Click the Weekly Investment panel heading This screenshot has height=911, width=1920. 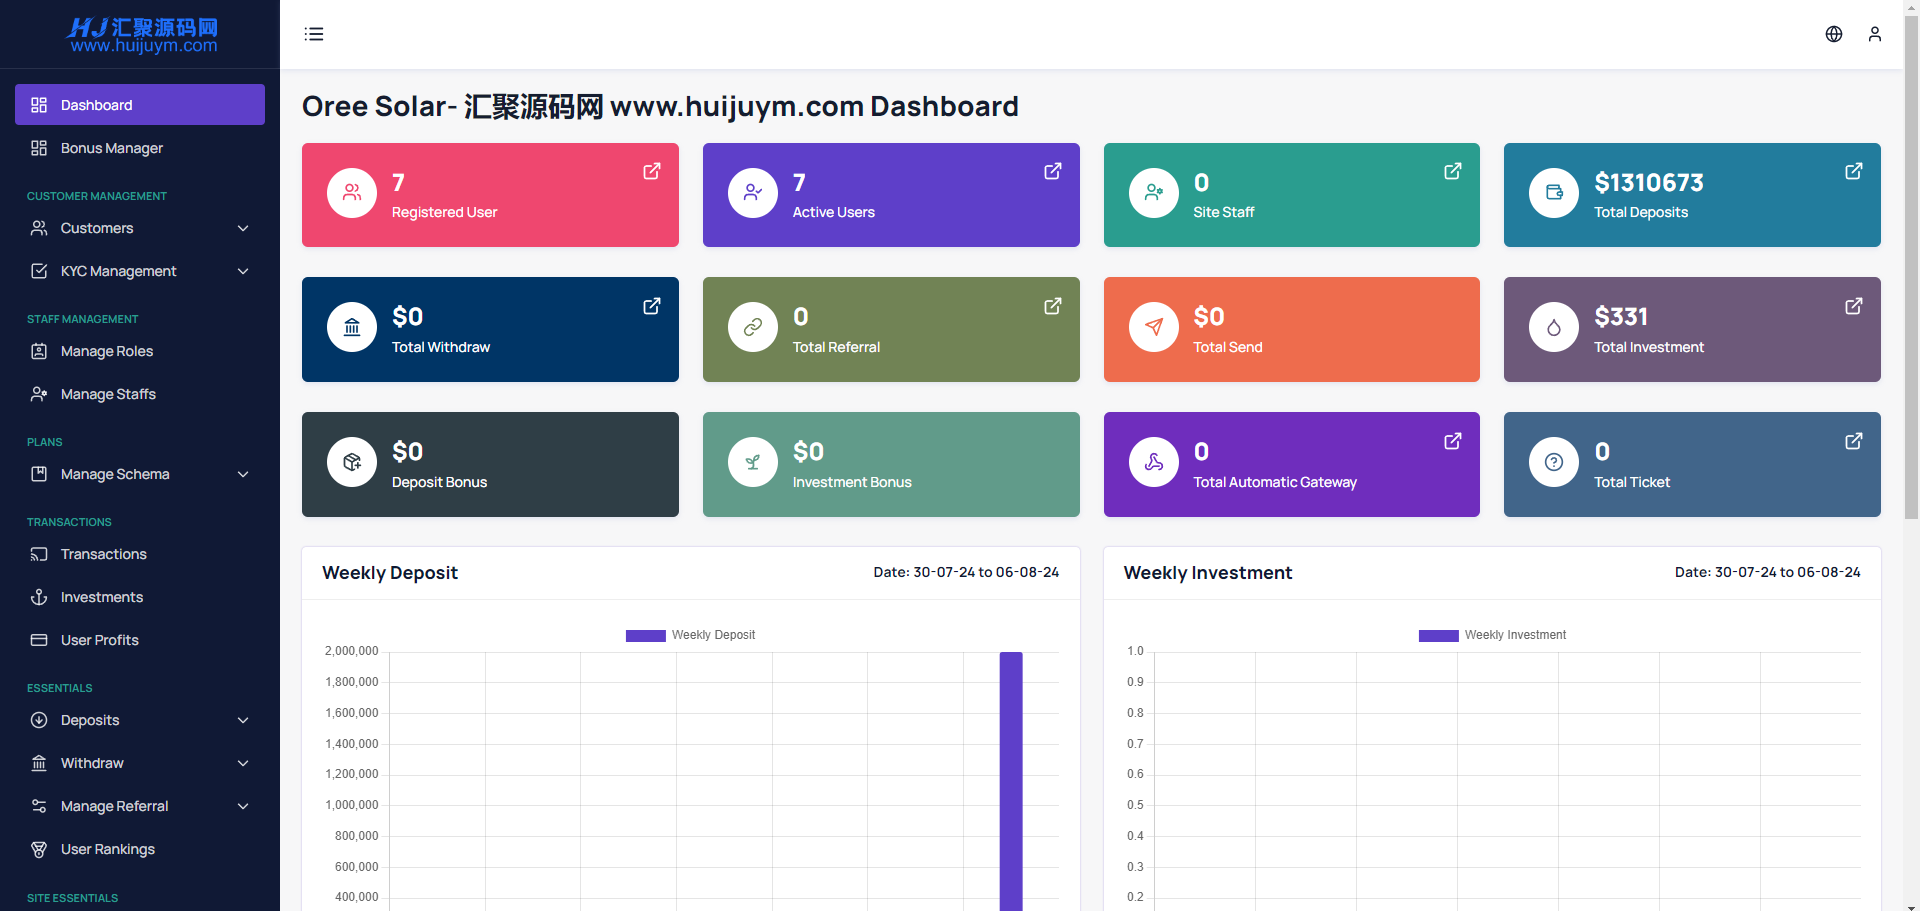[1208, 573]
